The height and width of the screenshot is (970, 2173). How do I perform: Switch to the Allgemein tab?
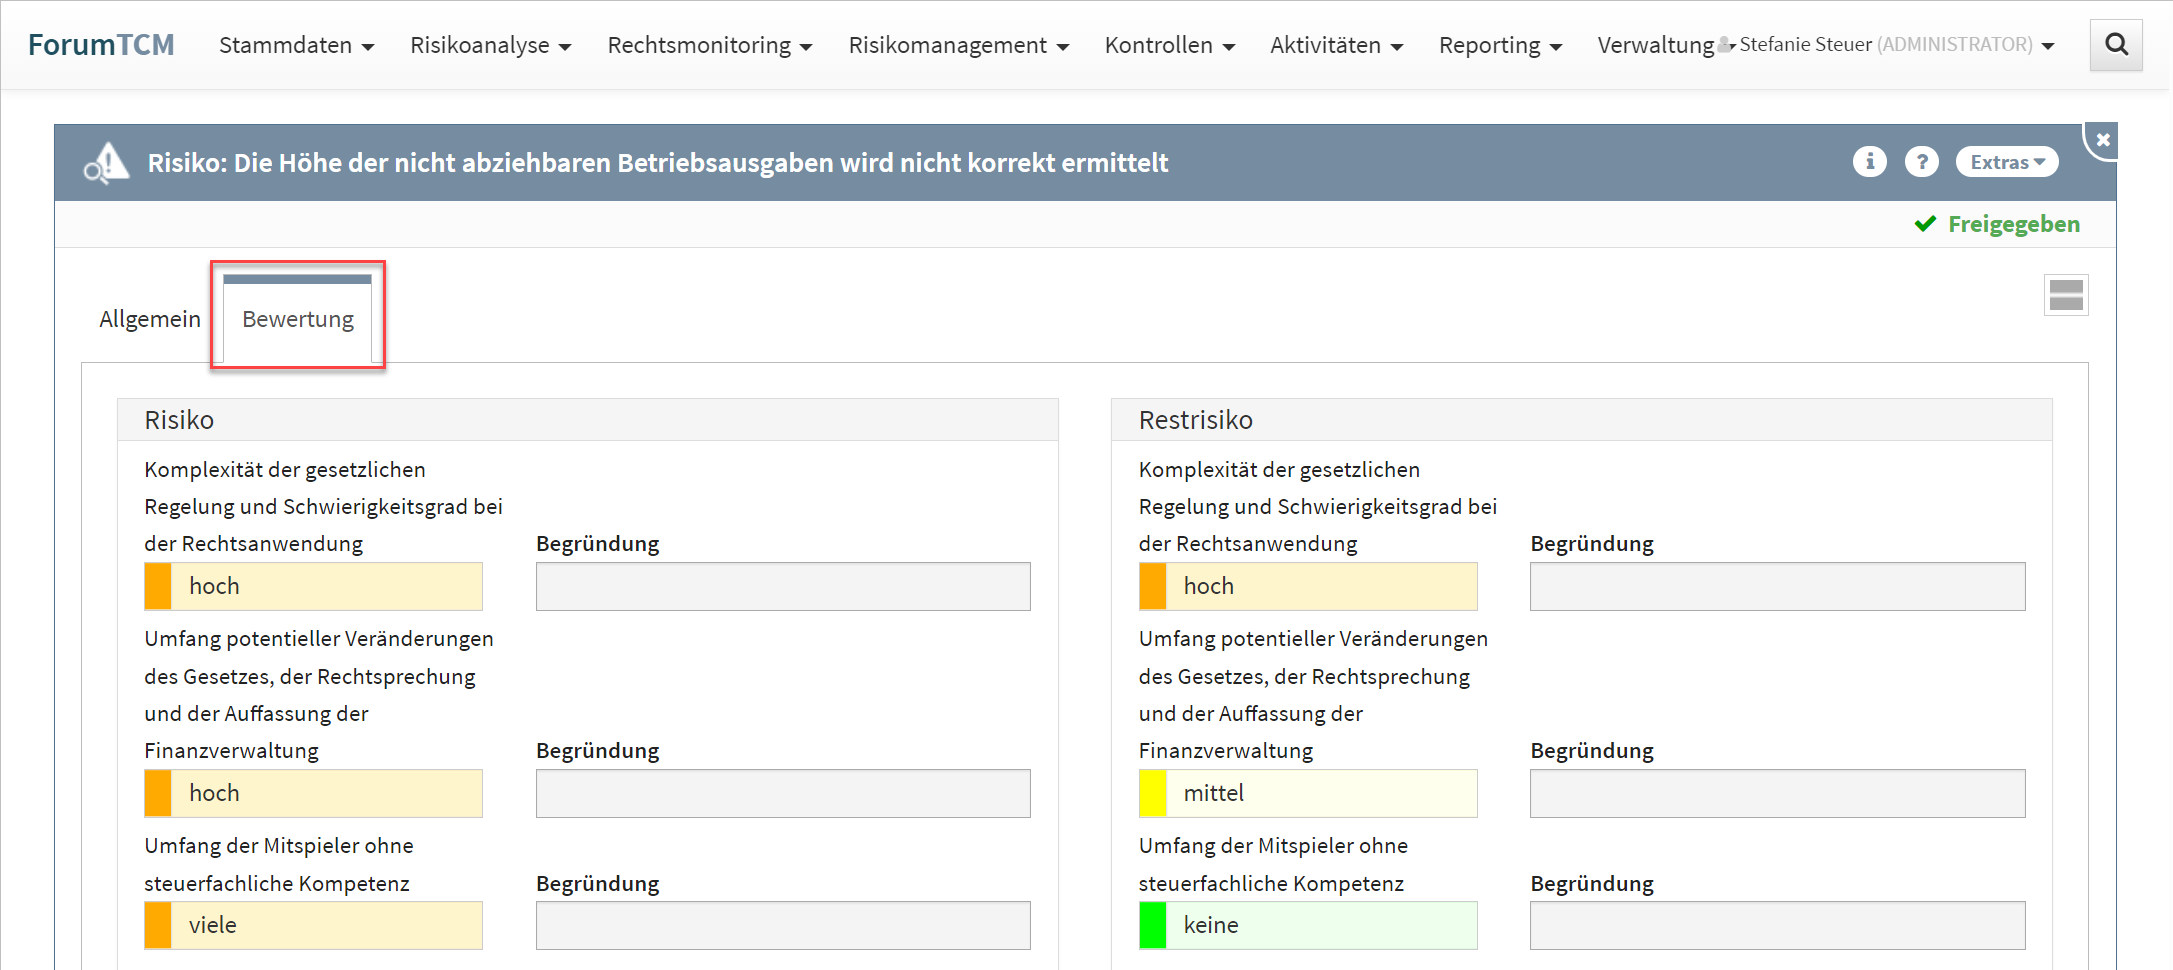150,319
